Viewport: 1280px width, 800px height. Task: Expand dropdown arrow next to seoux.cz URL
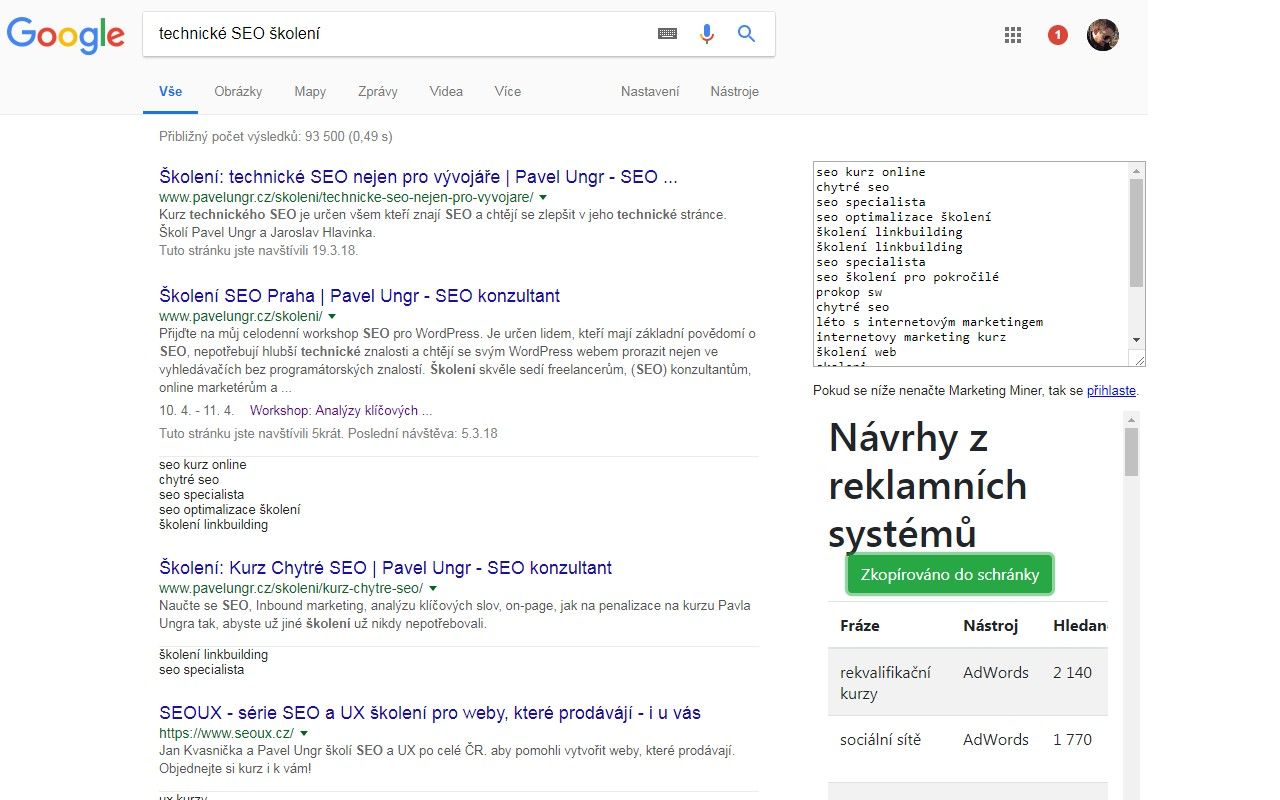pos(304,734)
